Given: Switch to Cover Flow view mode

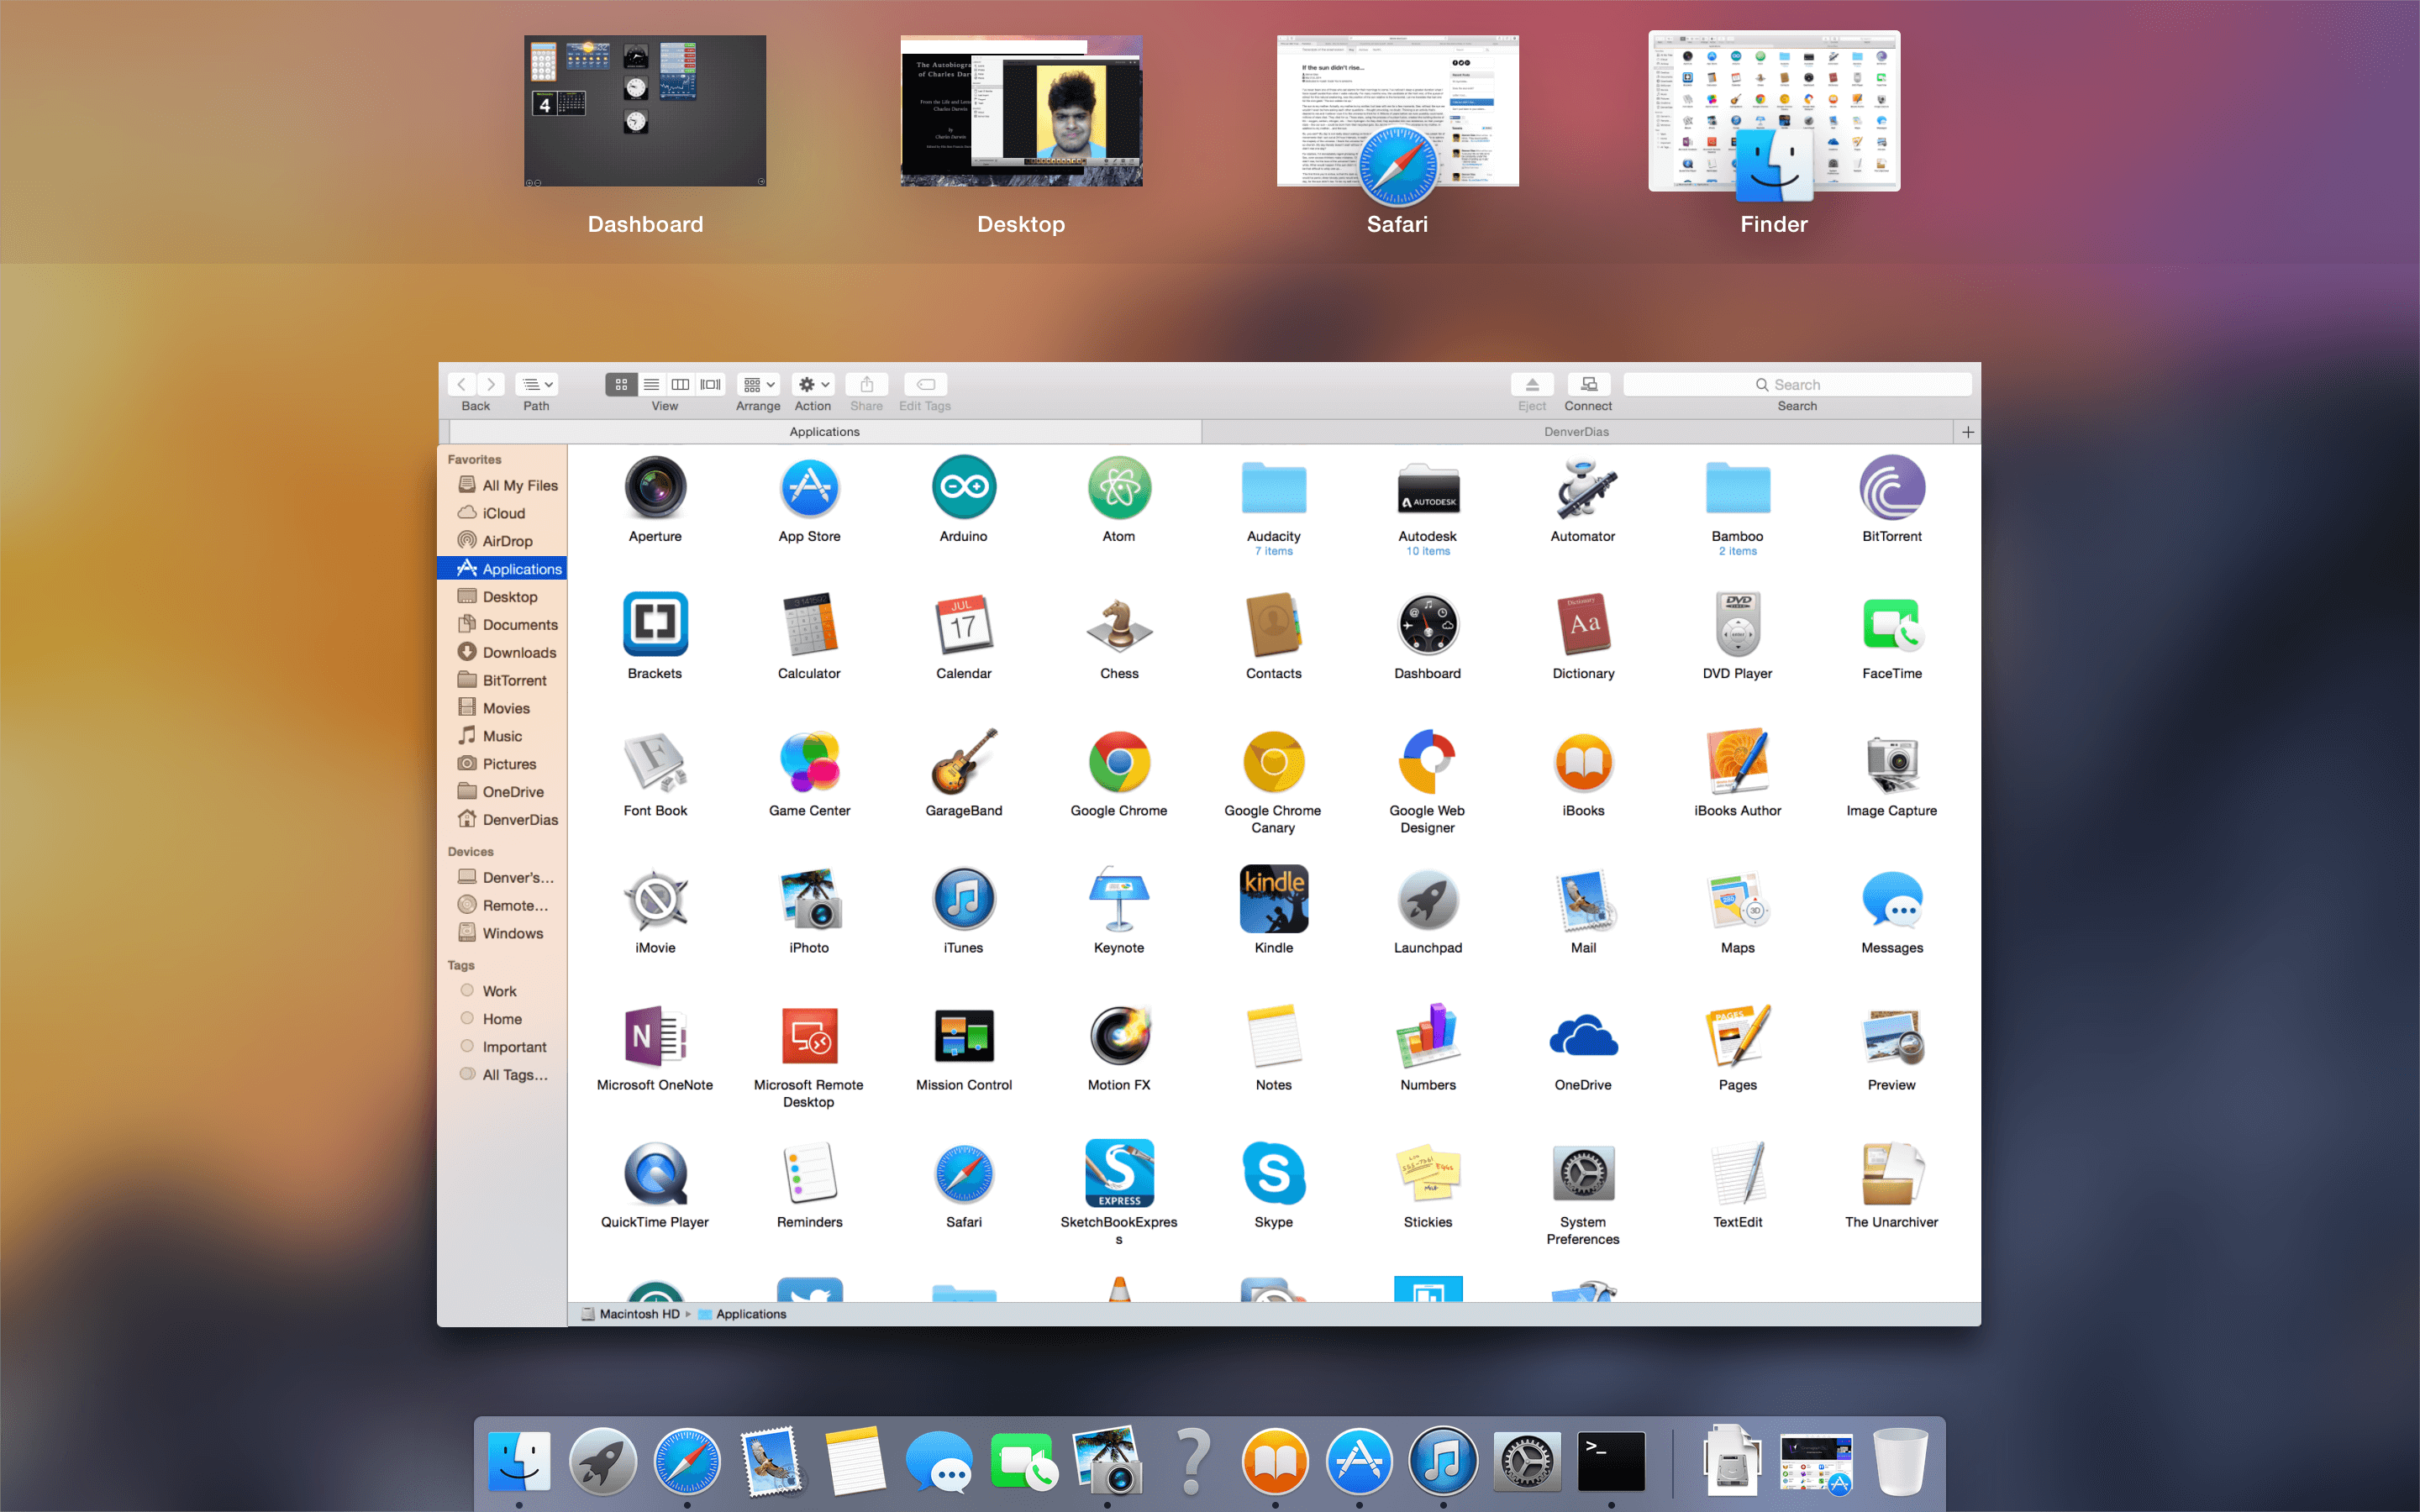Looking at the screenshot, I should 710,384.
